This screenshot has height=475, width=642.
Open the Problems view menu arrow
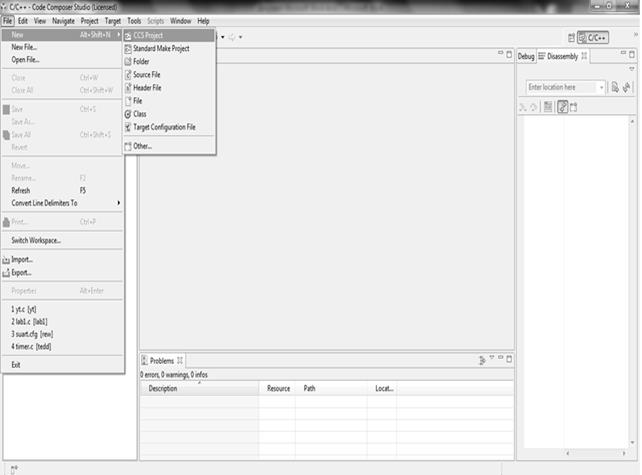click(x=492, y=358)
